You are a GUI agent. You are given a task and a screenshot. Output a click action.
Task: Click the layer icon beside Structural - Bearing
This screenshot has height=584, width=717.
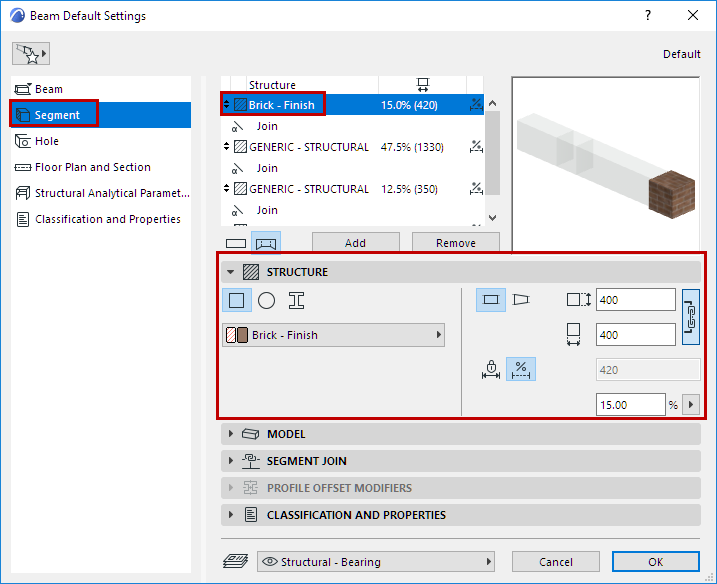click(235, 561)
